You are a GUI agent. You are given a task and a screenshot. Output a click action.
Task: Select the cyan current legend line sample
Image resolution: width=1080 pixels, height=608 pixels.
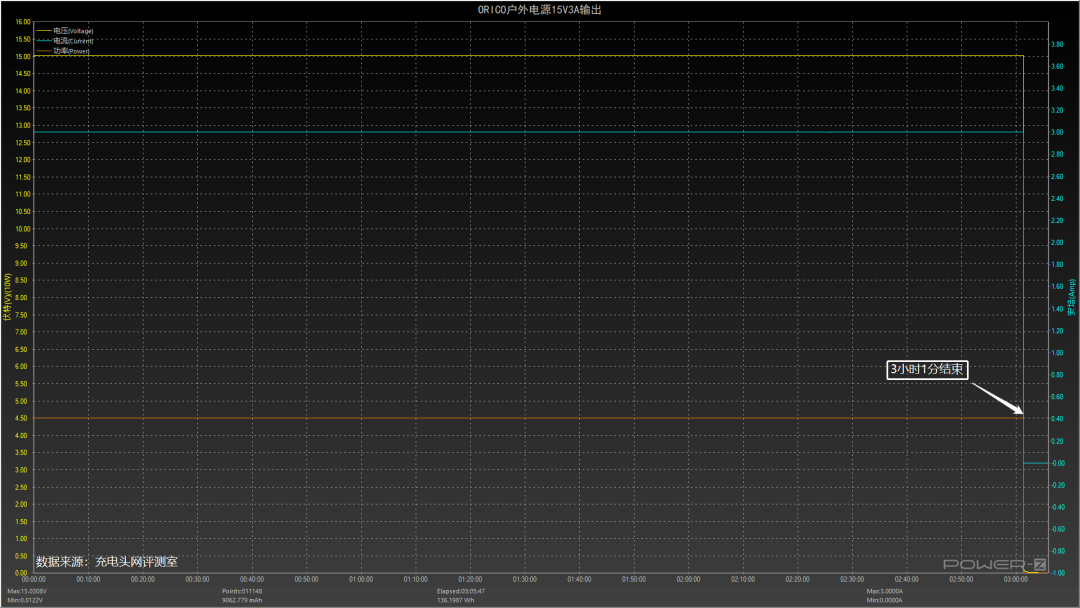(x=43, y=41)
